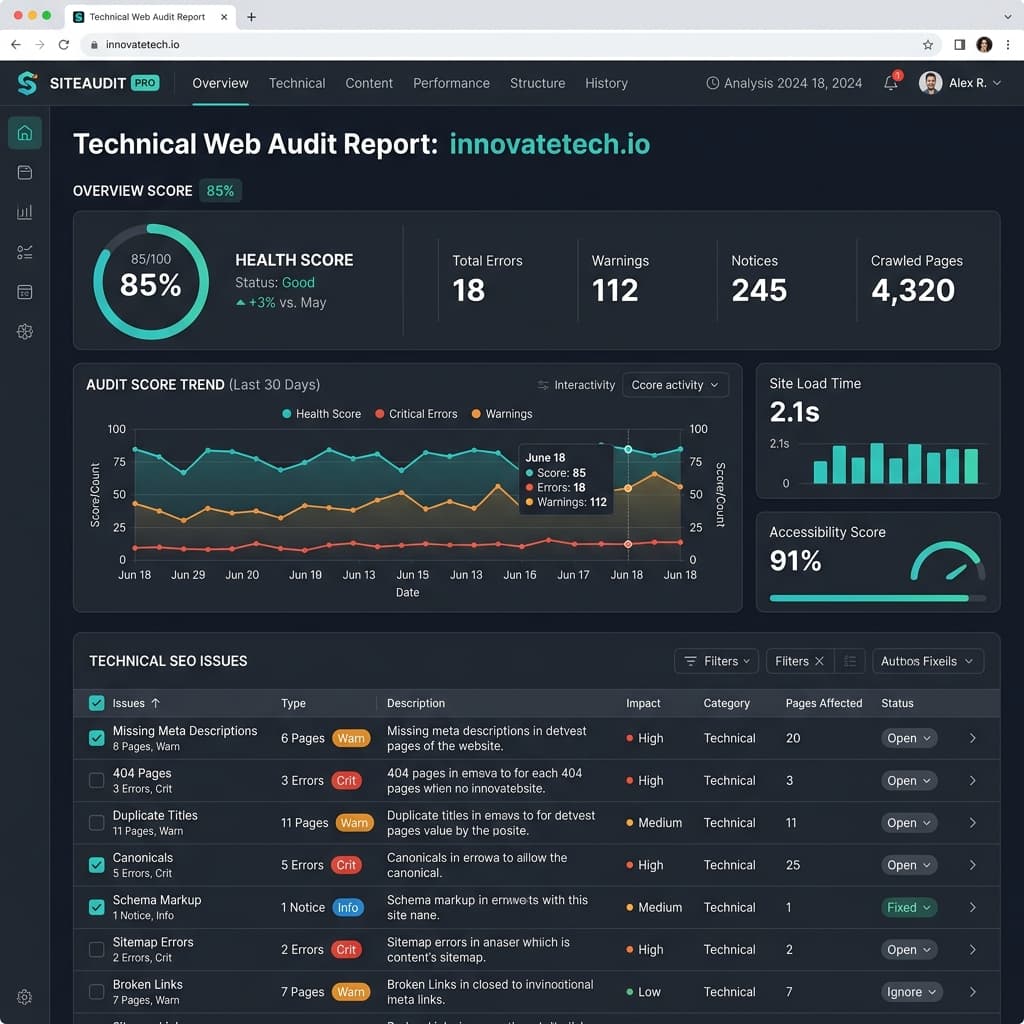Click the Interactivity sliders icon

(x=543, y=385)
